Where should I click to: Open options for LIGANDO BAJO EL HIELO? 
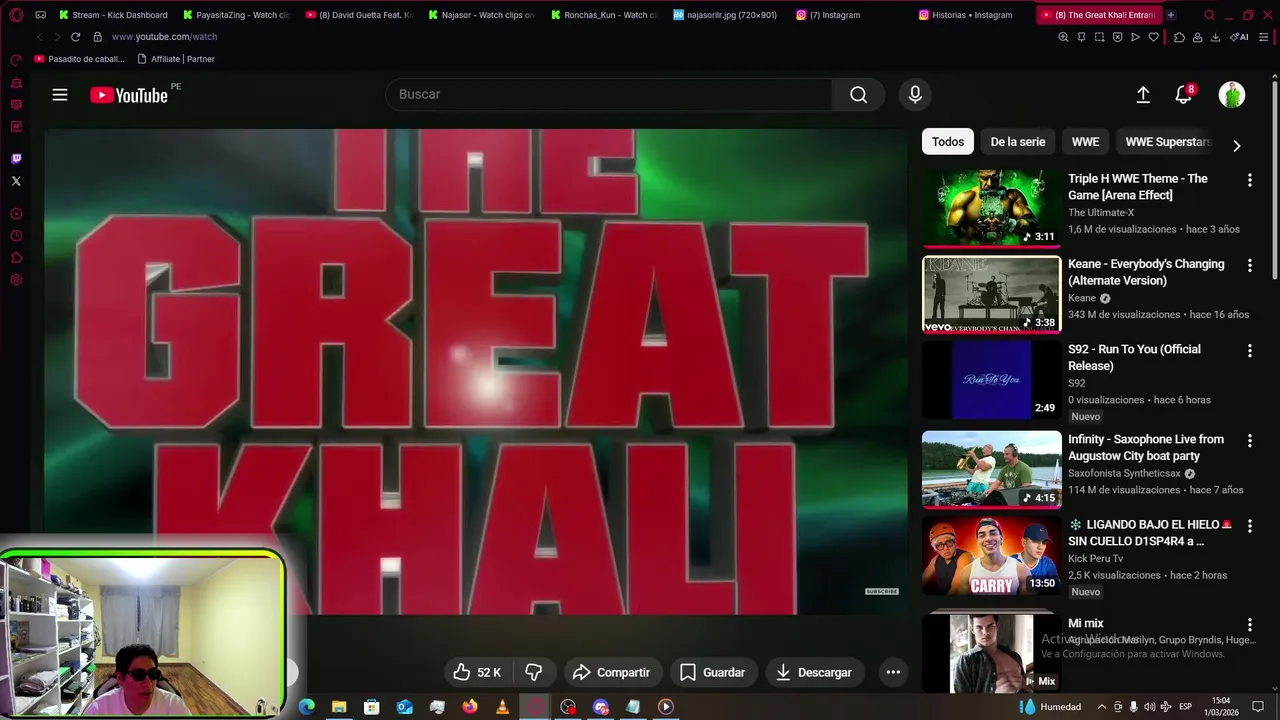pyautogui.click(x=1249, y=525)
